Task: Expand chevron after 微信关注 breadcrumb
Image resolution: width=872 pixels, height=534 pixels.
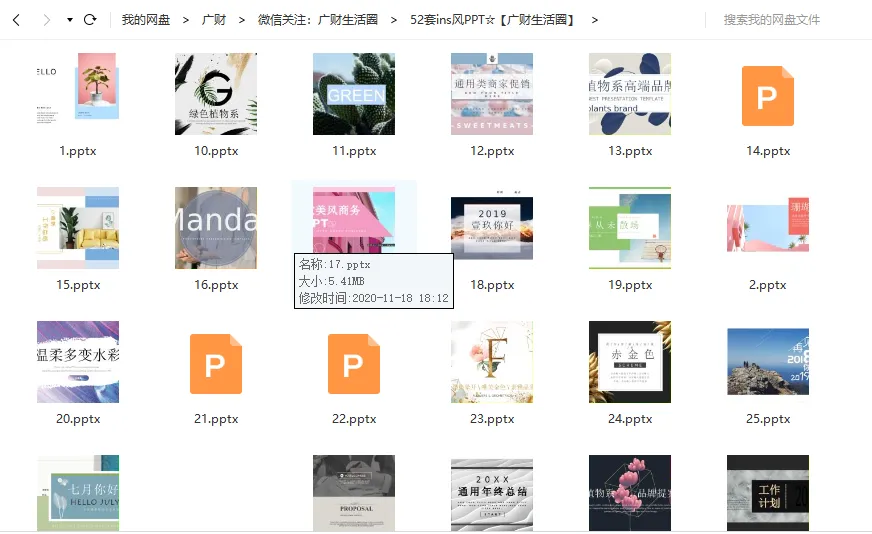Action: [x=394, y=20]
